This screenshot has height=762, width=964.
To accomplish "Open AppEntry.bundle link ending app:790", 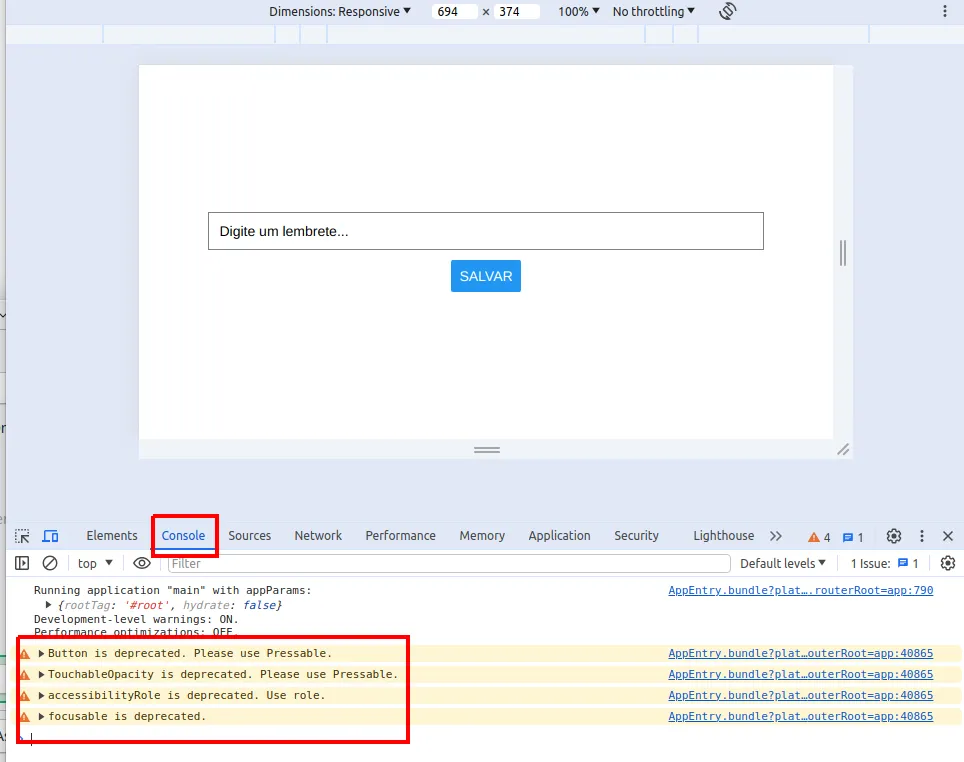I will (x=800, y=590).
